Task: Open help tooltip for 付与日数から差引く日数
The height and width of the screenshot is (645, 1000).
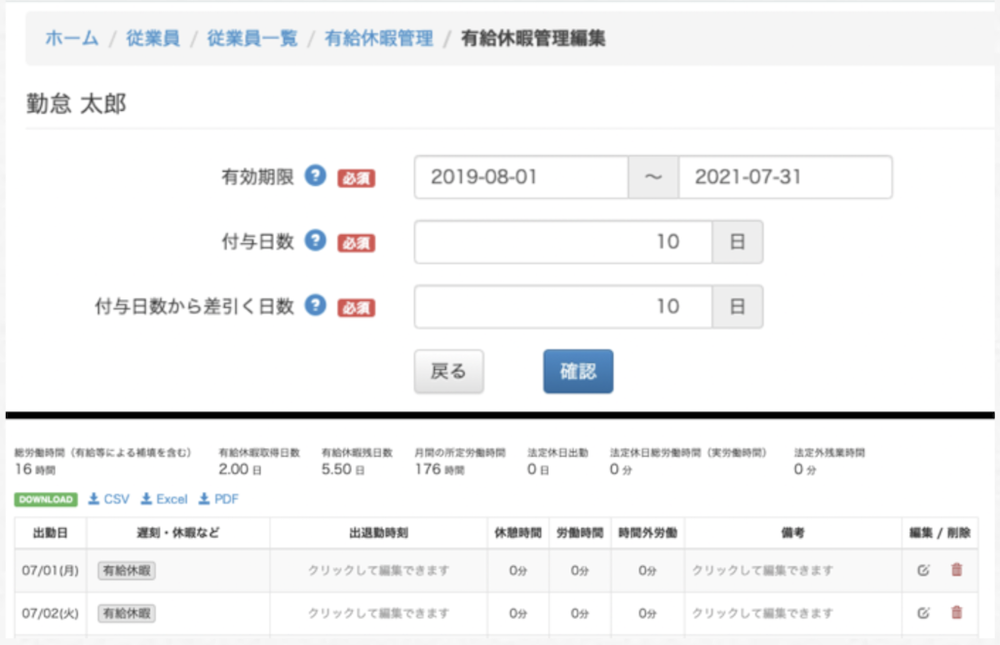Action: tap(316, 306)
